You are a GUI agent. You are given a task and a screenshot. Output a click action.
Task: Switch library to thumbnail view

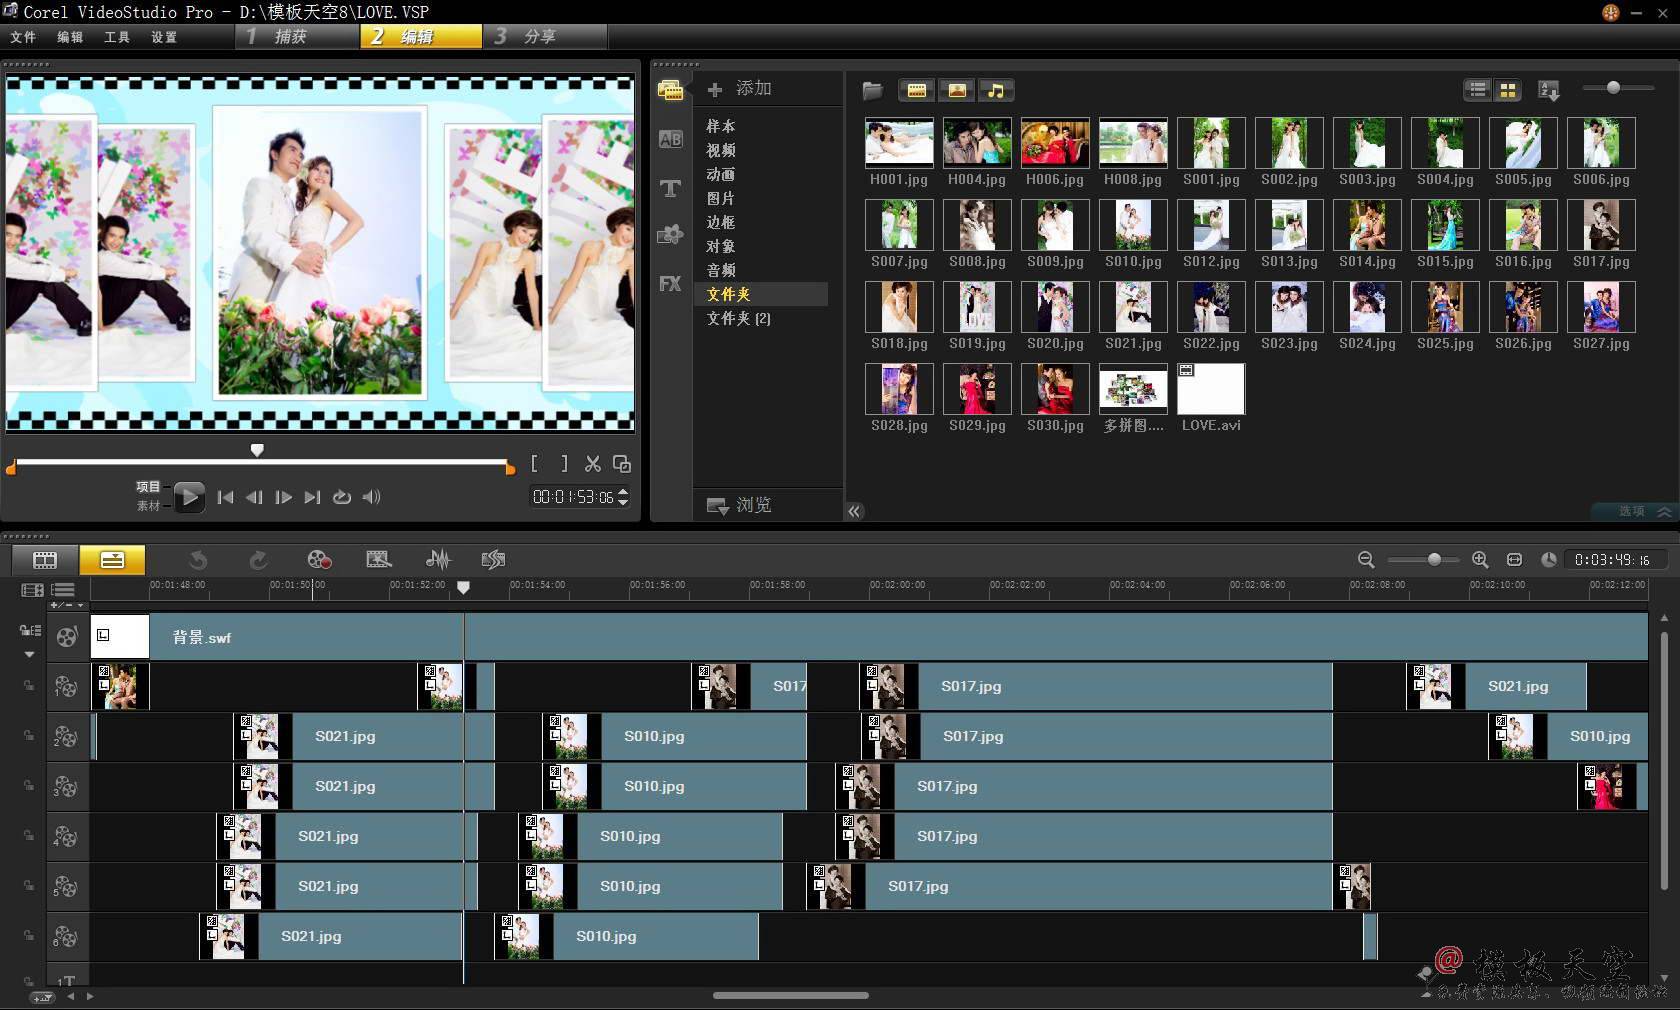tap(1508, 91)
